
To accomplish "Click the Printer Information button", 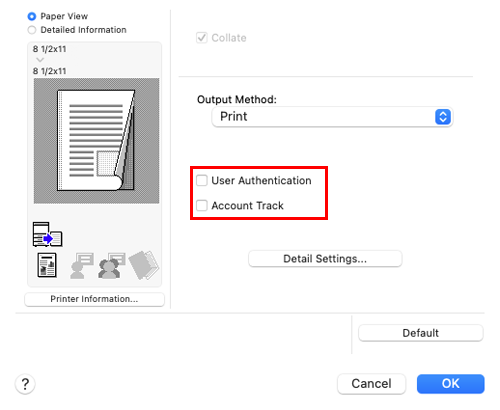I will pos(94,299).
